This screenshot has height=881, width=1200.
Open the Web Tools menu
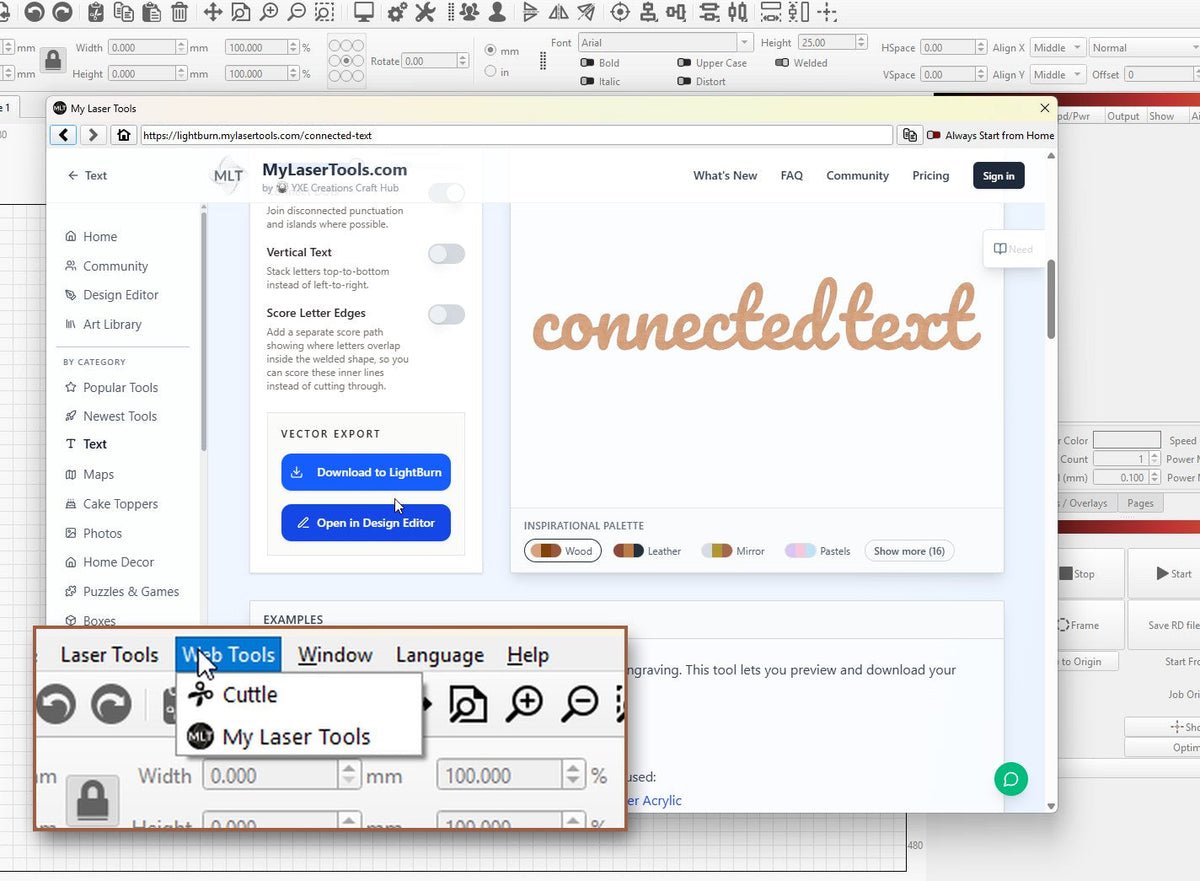(228, 655)
